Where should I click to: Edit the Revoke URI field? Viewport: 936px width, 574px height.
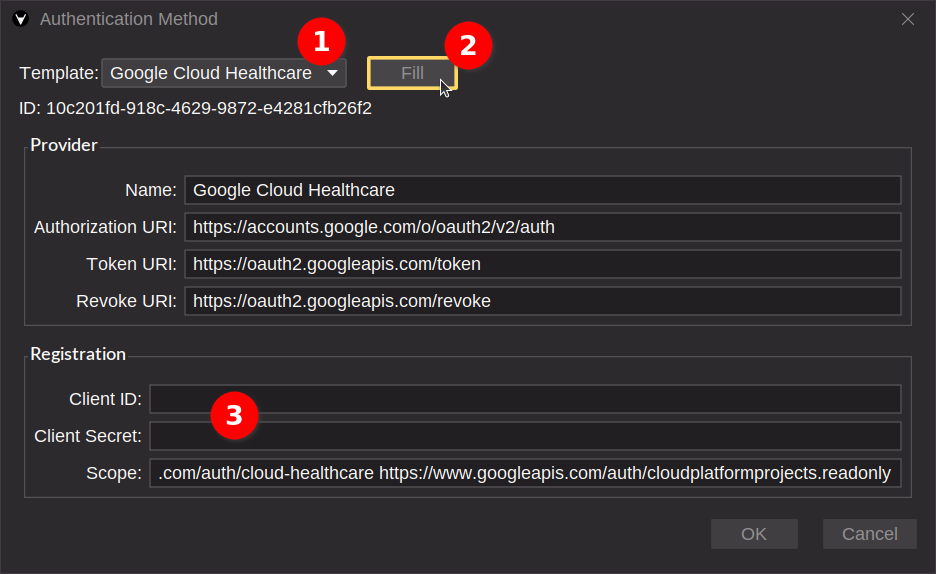coord(542,301)
